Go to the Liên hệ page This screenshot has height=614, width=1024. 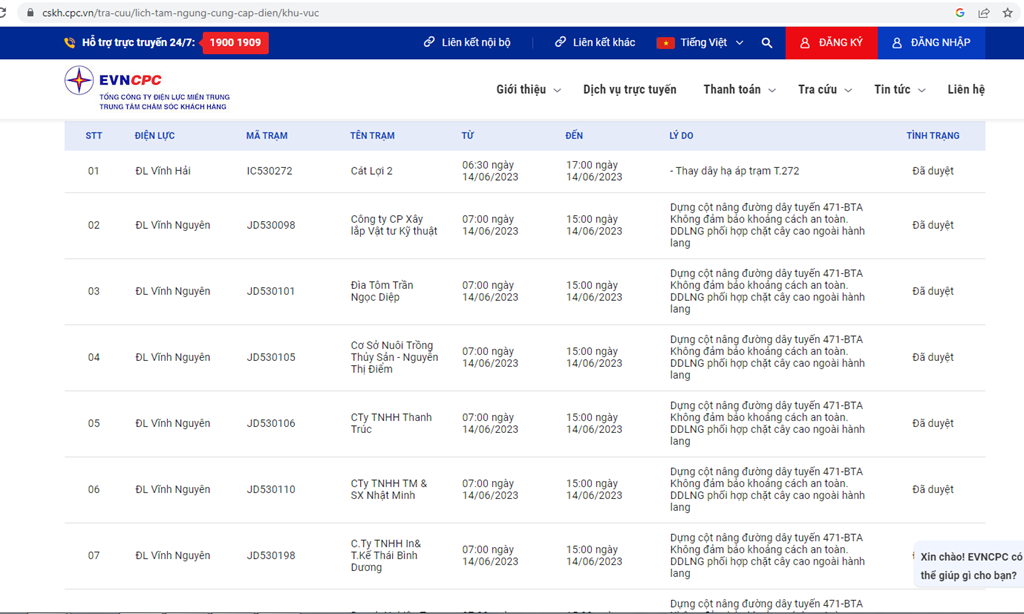[x=966, y=90]
